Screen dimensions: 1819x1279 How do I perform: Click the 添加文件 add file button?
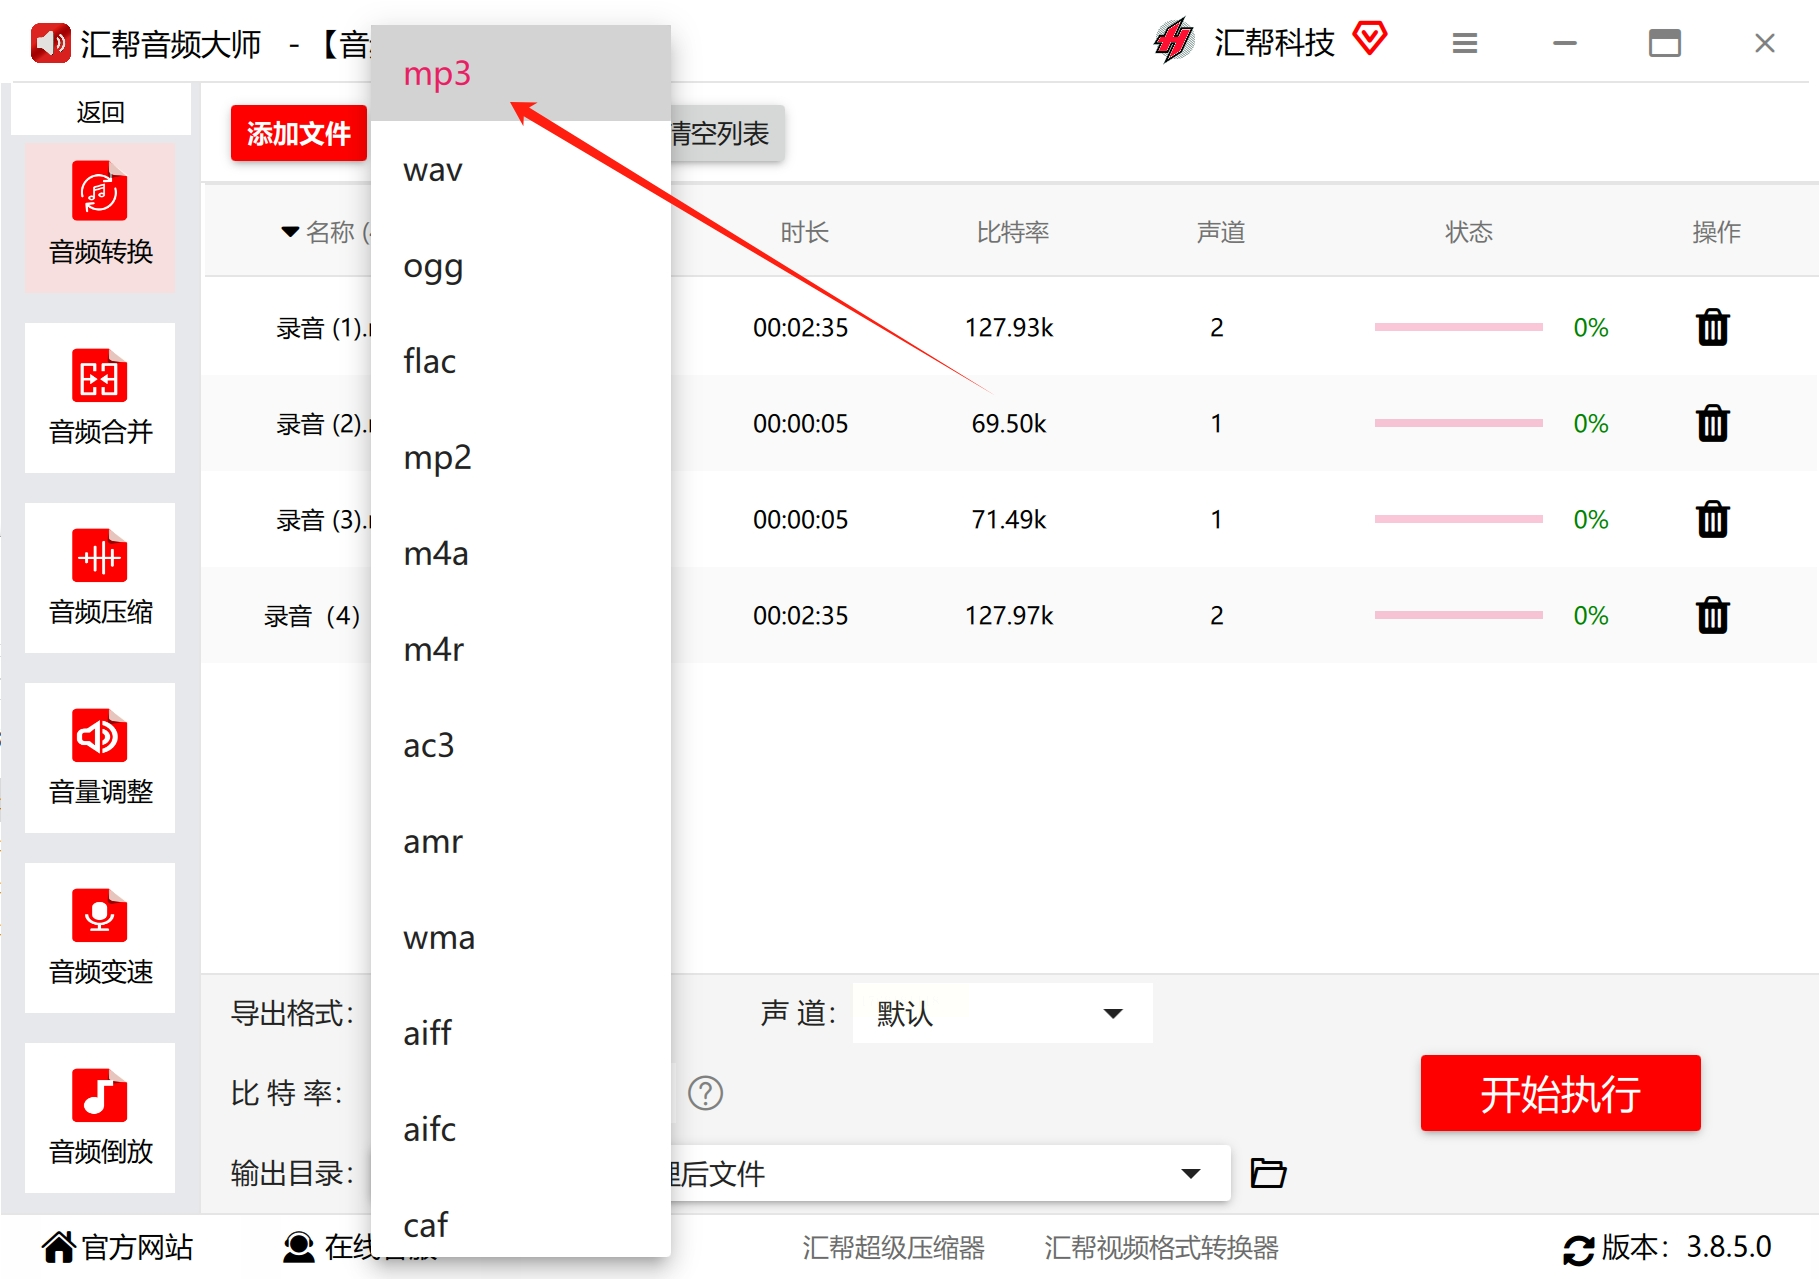click(299, 133)
